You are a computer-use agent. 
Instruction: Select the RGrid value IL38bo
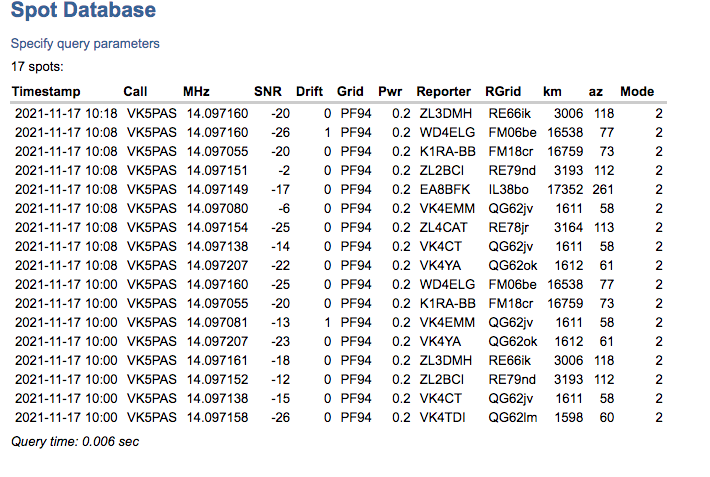pyautogui.click(x=508, y=187)
